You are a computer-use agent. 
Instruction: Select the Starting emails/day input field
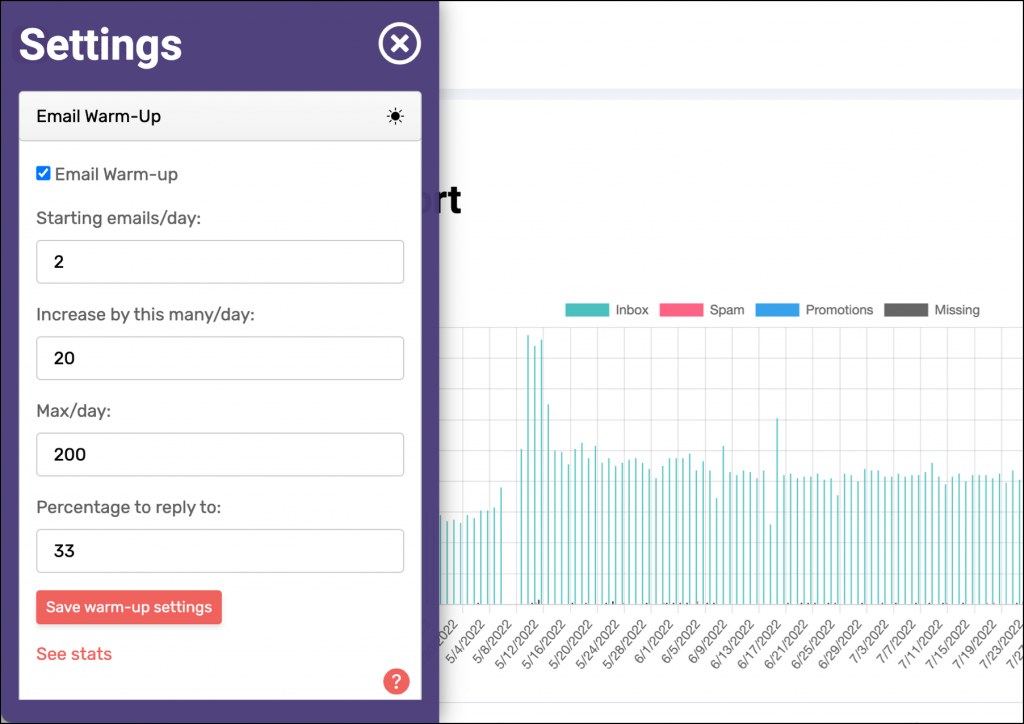coord(220,261)
